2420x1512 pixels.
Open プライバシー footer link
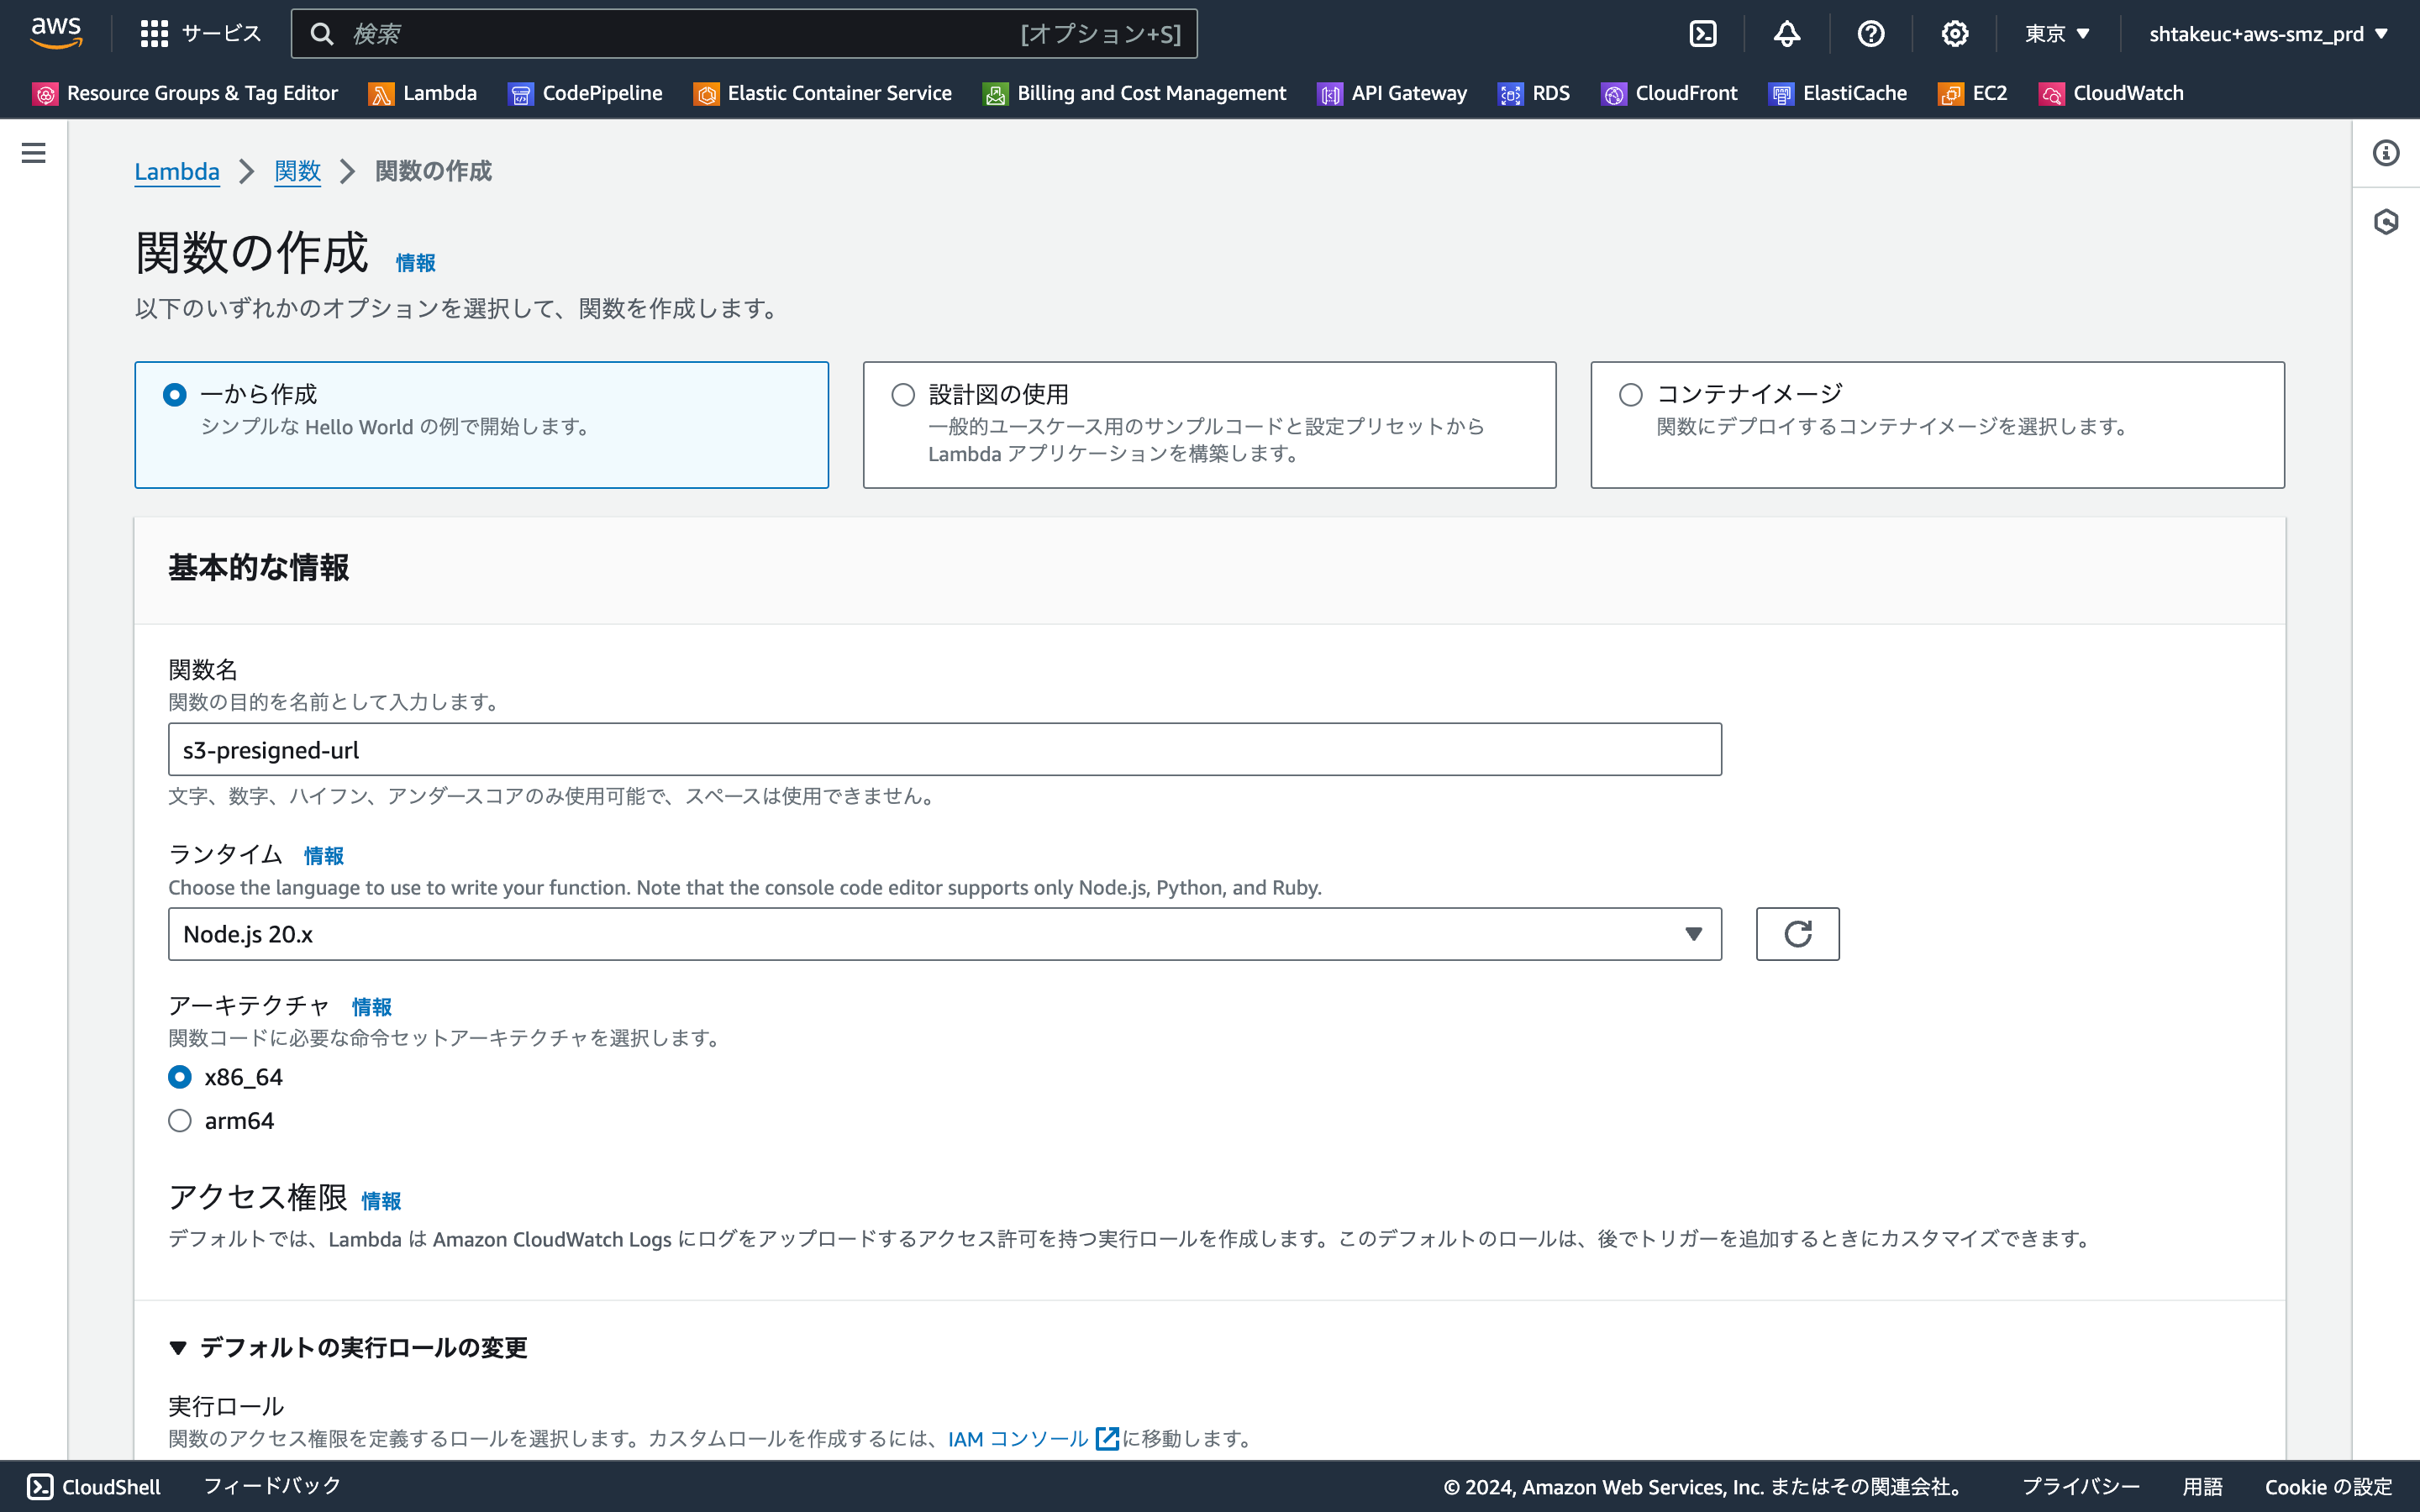pos(2080,1487)
